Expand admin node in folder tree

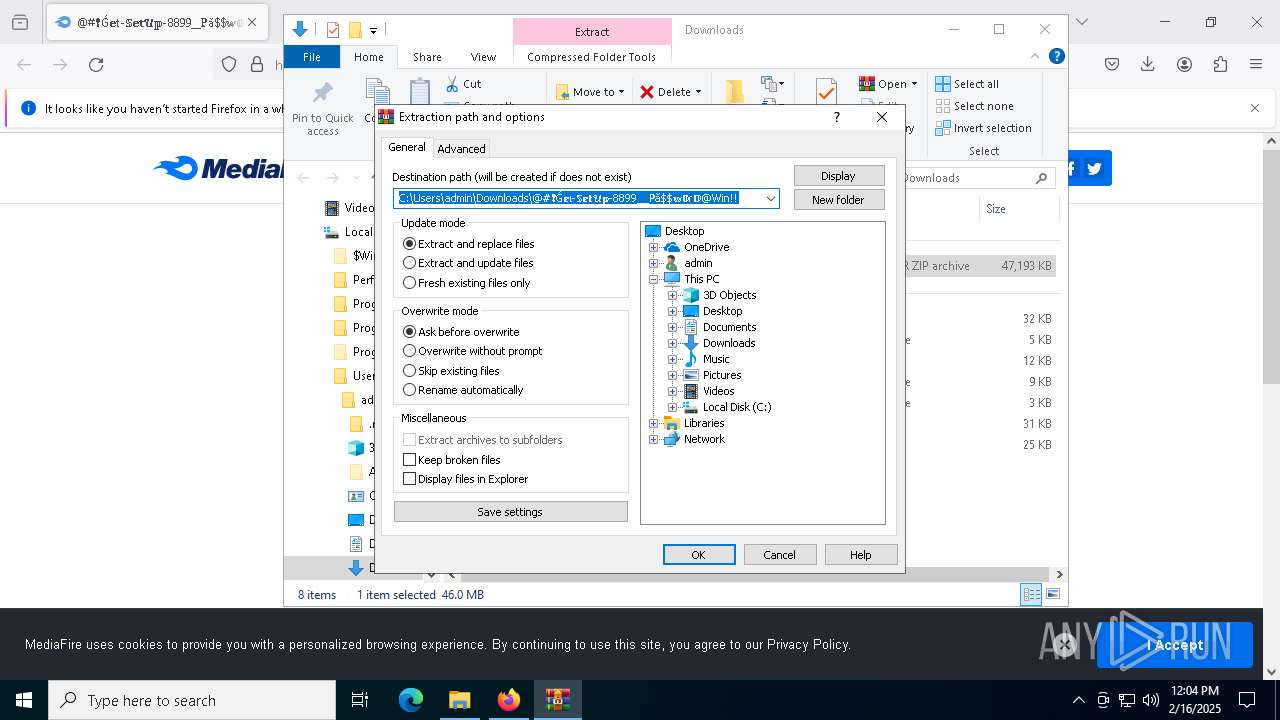pyautogui.click(x=653, y=263)
